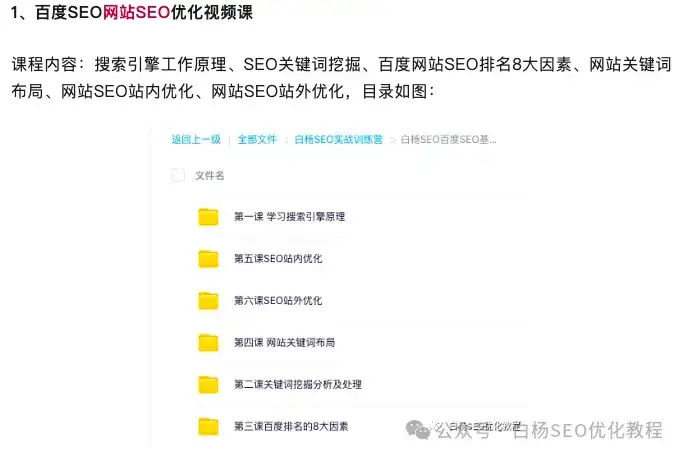Open folder icon for 第六课SEO站外优化
This screenshot has height=457, width=684.
[x=208, y=300]
